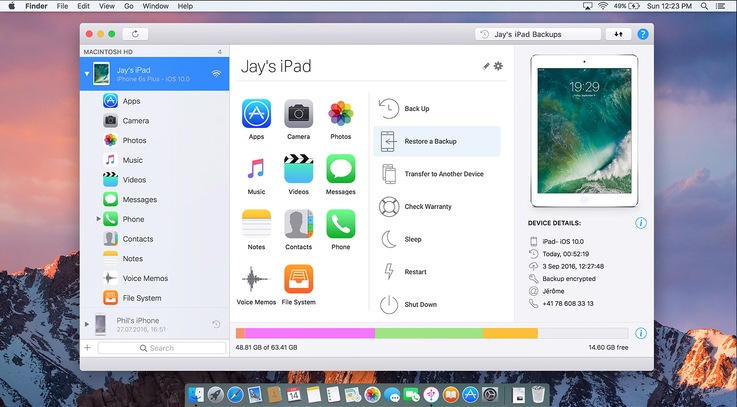Select Videos in the sidebar
The width and height of the screenshot is (737, 407).
155,180
